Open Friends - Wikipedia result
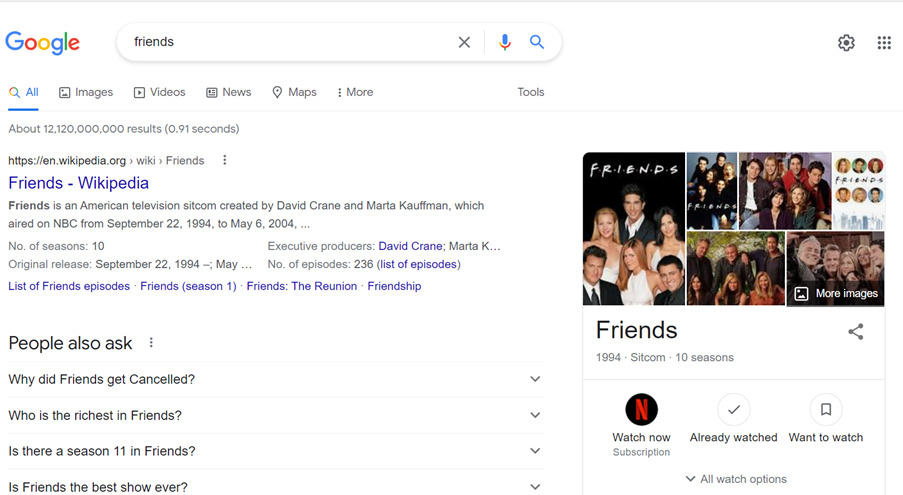 pos(78,183)
